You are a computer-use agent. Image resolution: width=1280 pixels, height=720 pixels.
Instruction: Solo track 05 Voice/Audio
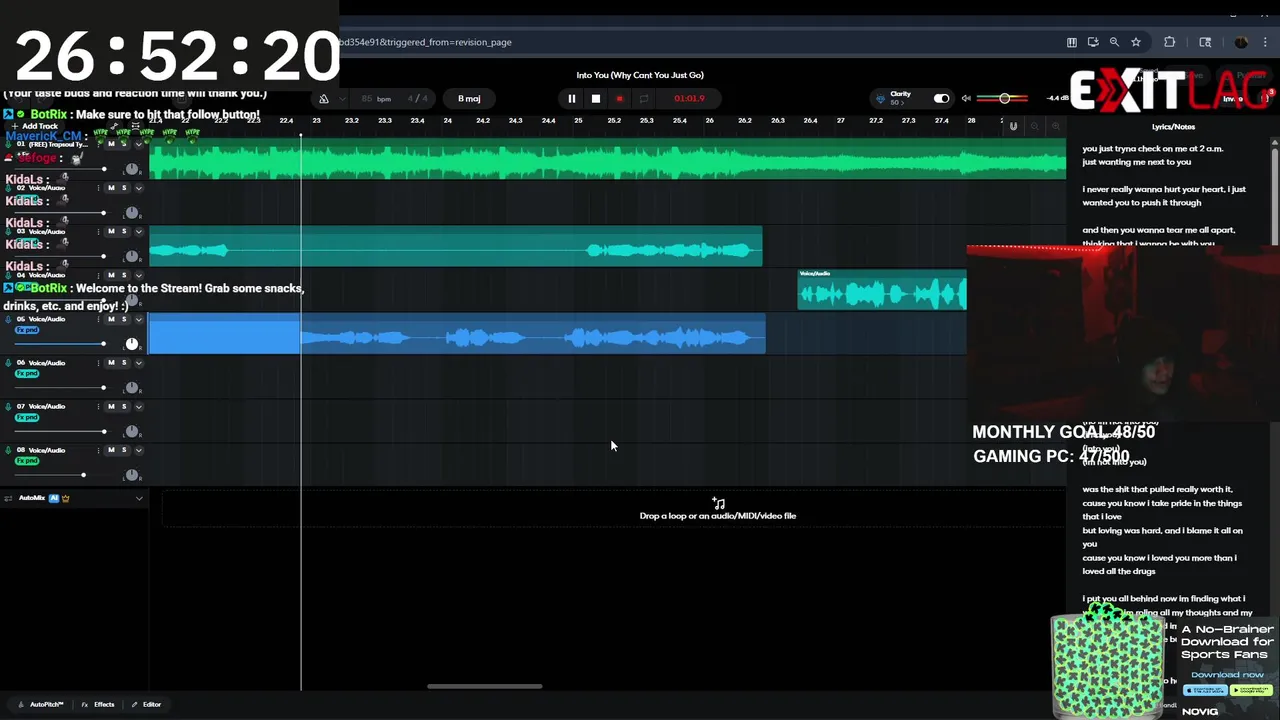(x=124, y=319)
